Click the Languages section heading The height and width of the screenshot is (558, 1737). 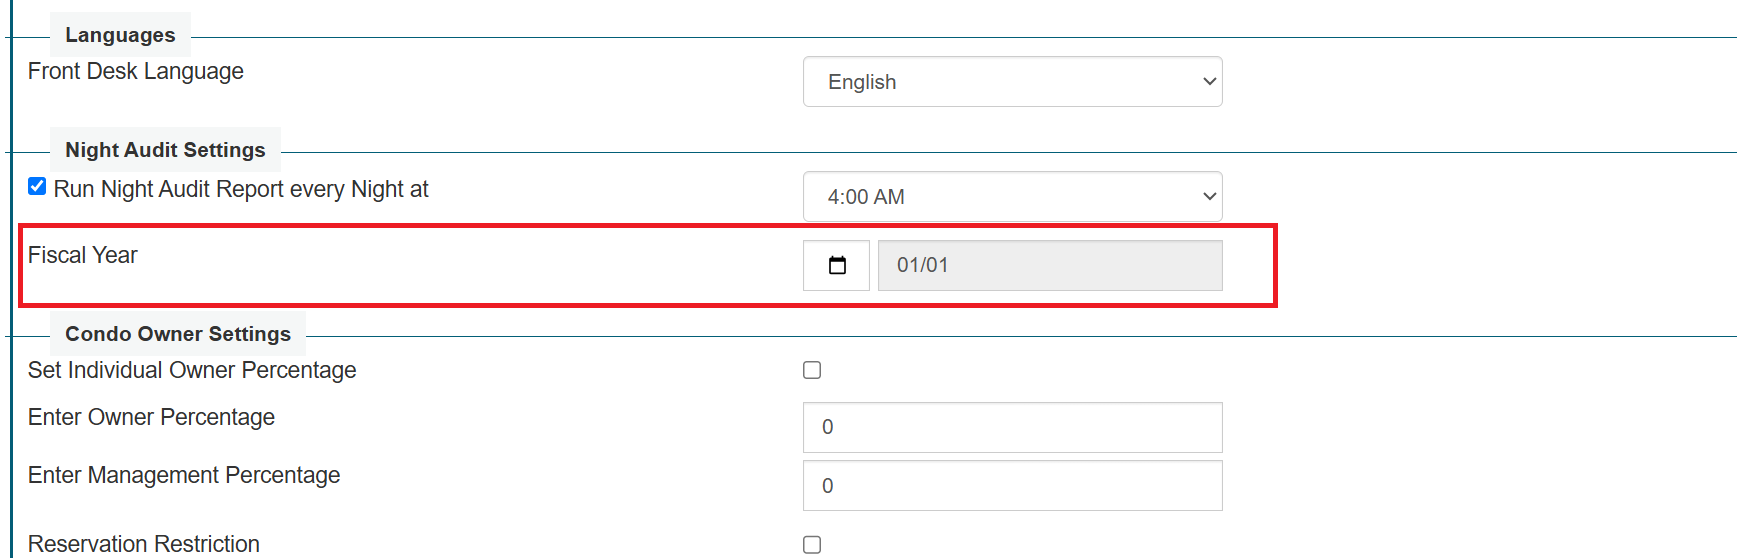(120, 35)
